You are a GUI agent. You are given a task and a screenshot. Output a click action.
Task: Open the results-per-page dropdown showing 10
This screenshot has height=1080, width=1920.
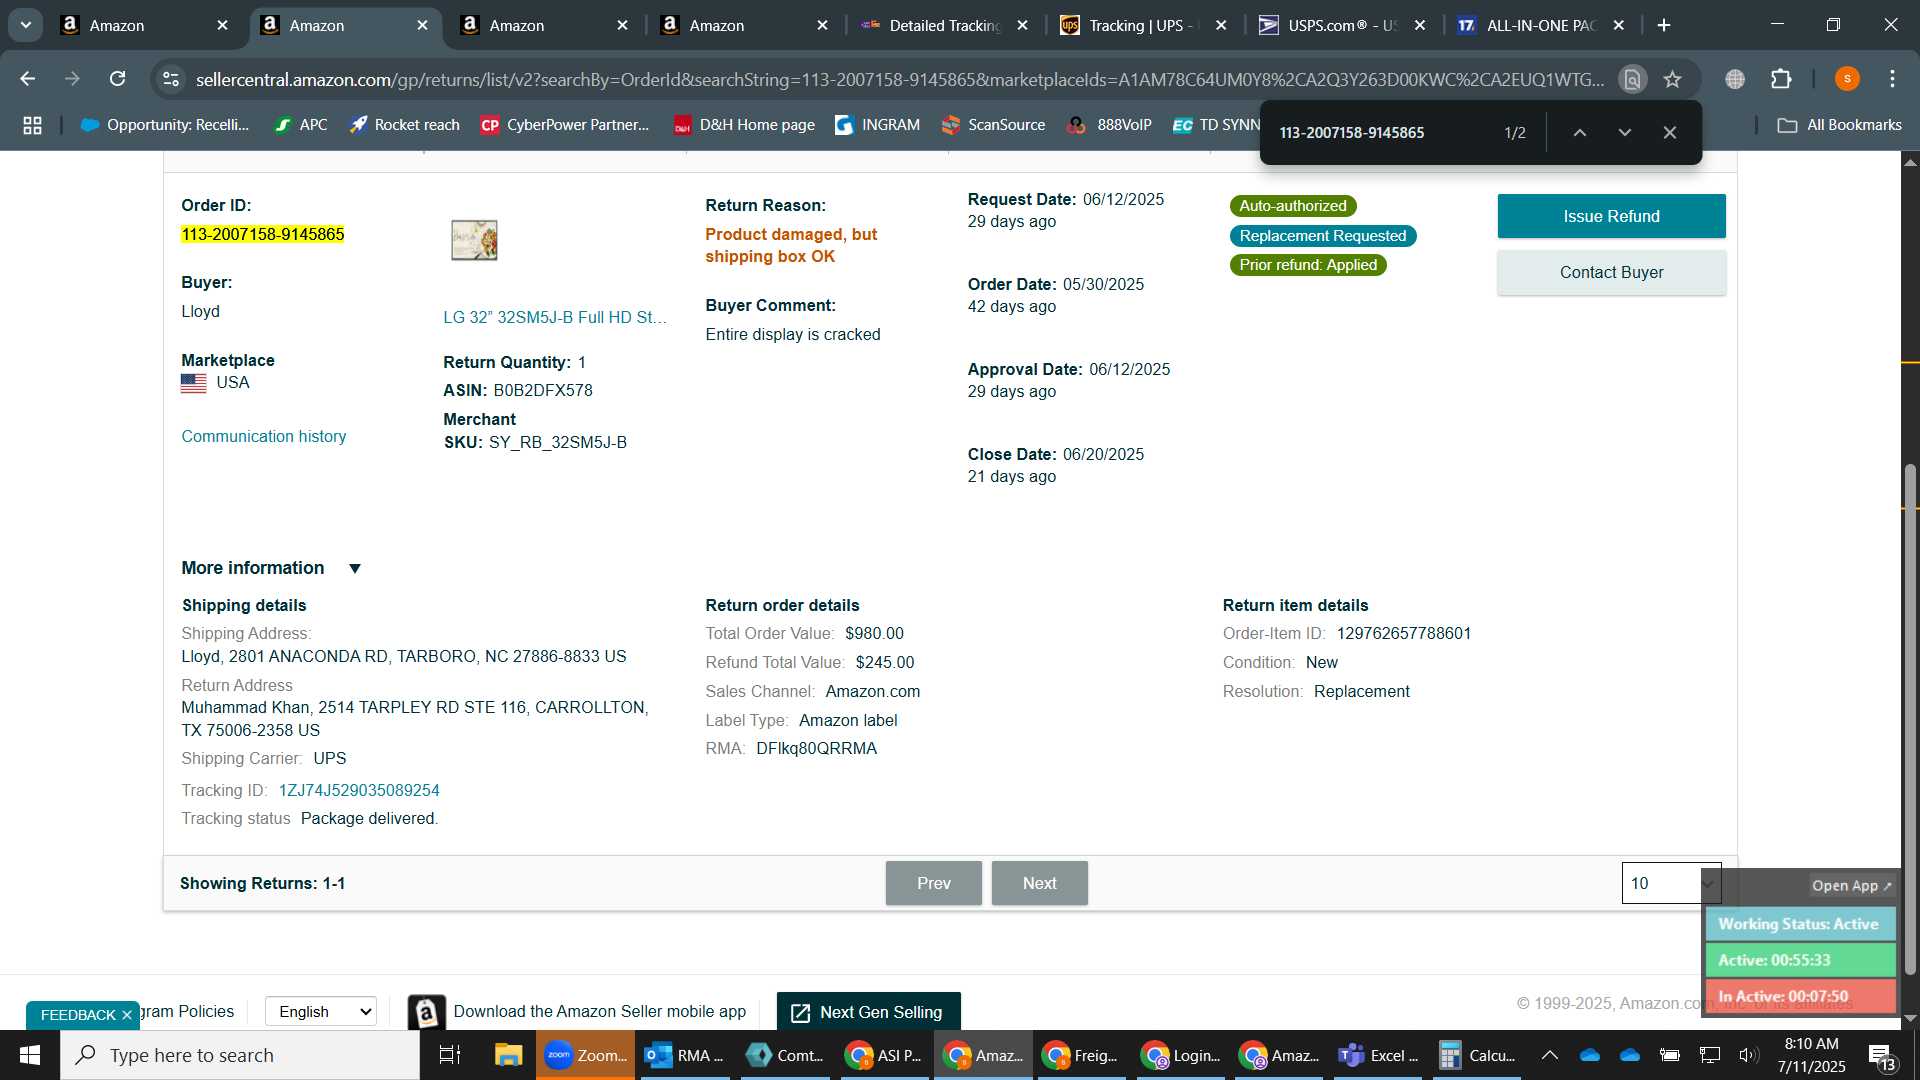[1670, 883]
